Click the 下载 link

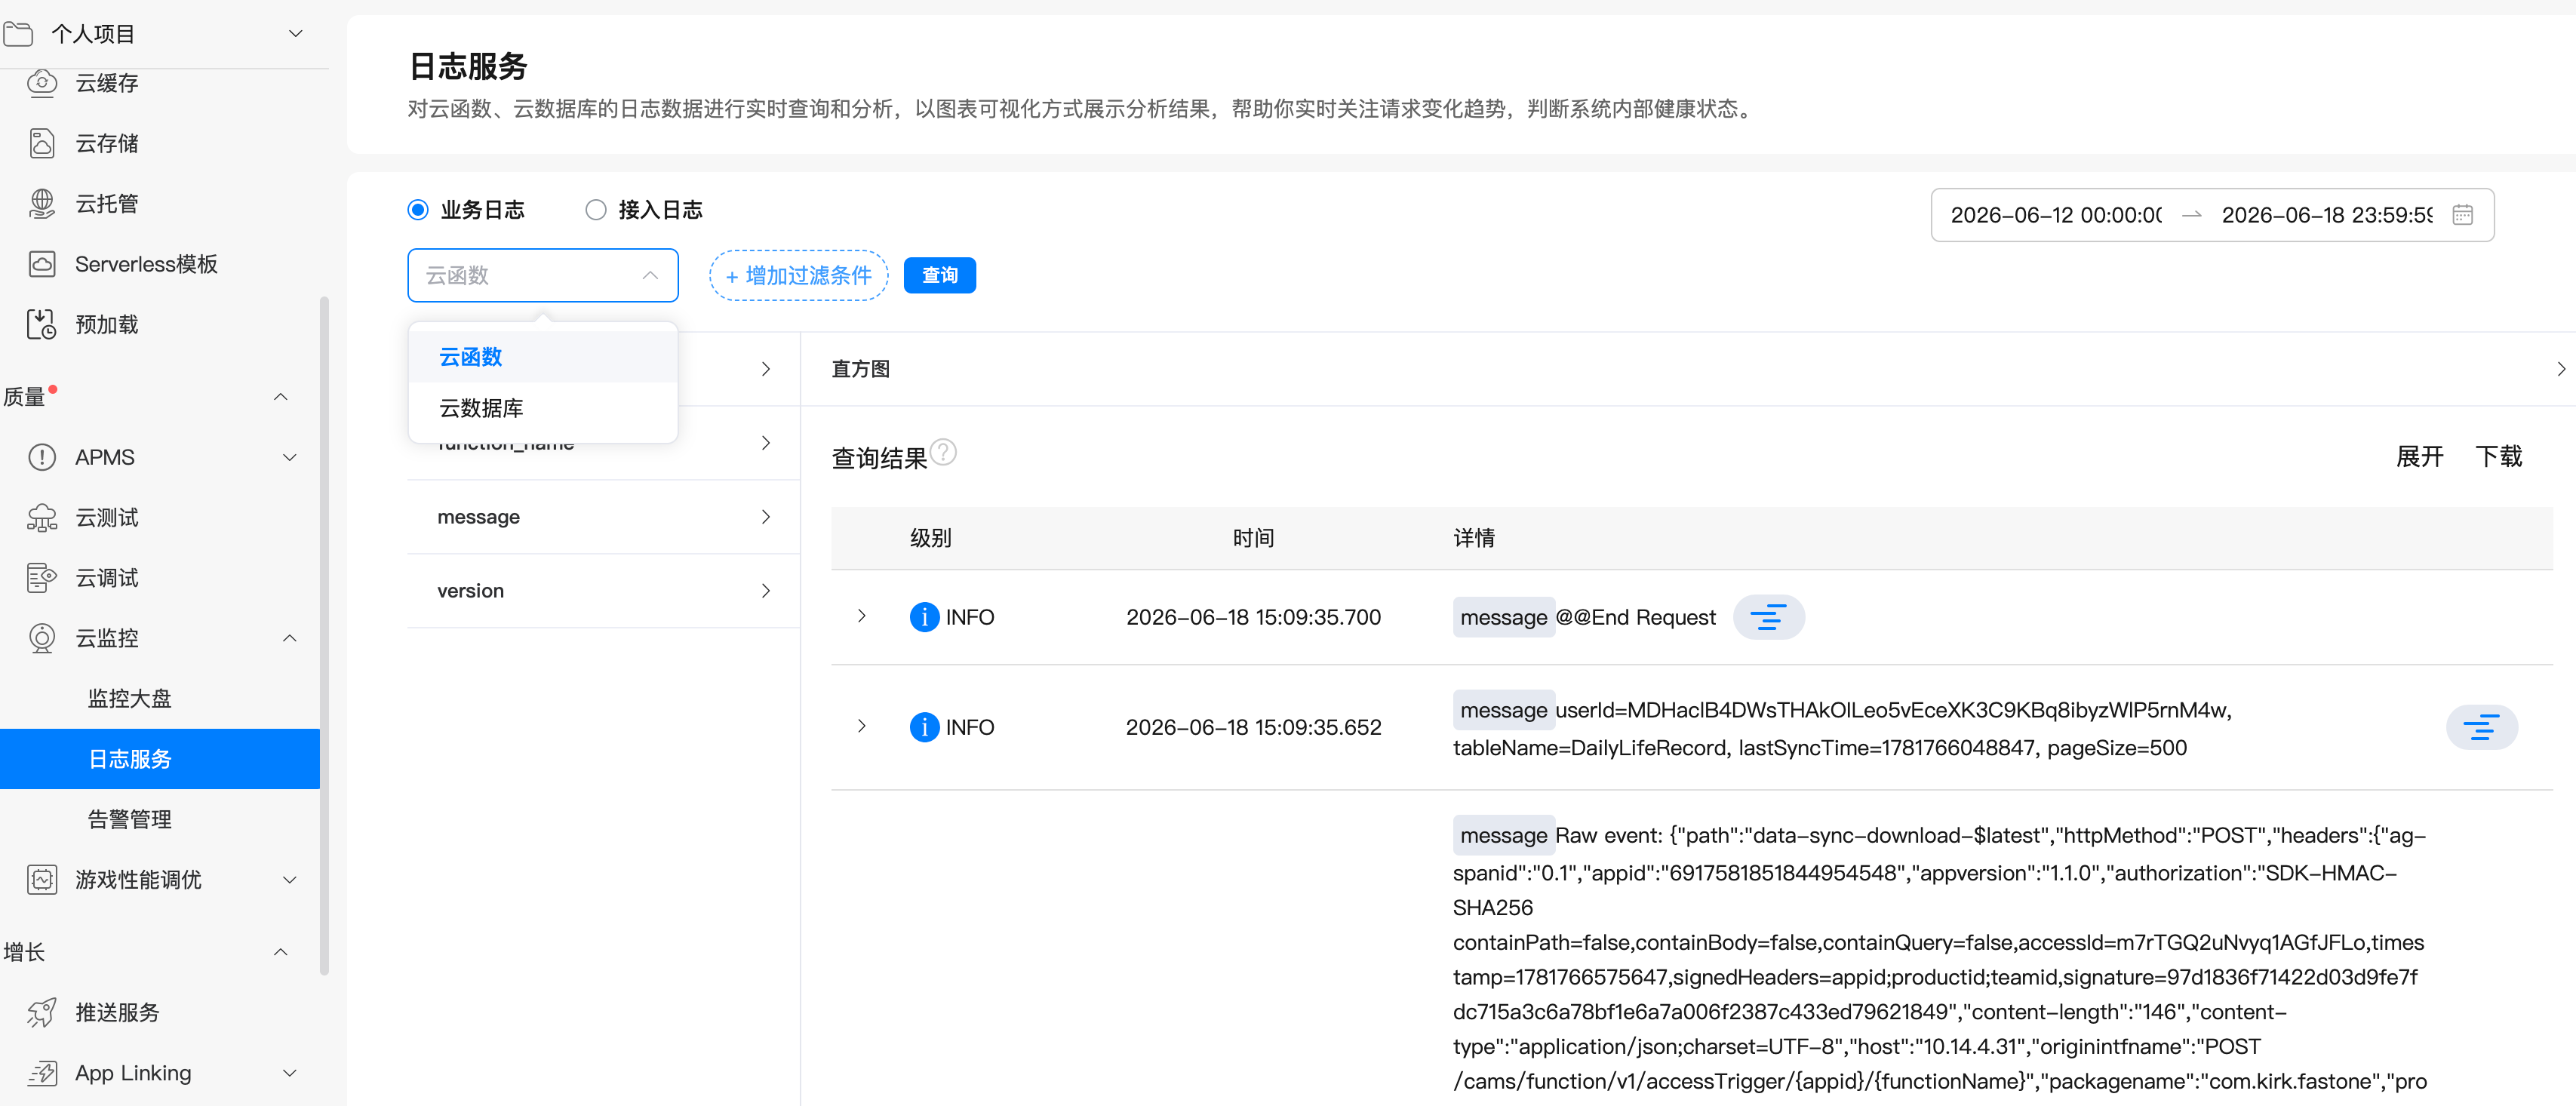[x=2498, y=457]
